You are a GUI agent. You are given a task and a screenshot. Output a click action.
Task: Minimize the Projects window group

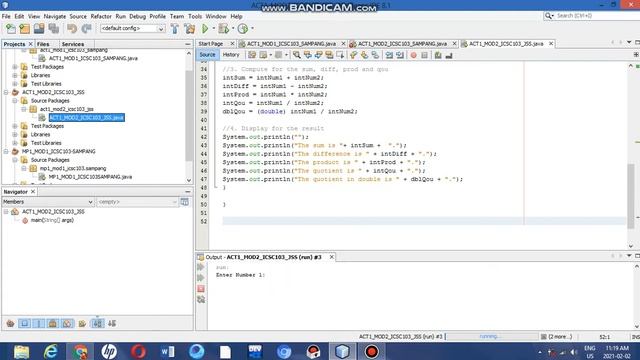(188, 44)
